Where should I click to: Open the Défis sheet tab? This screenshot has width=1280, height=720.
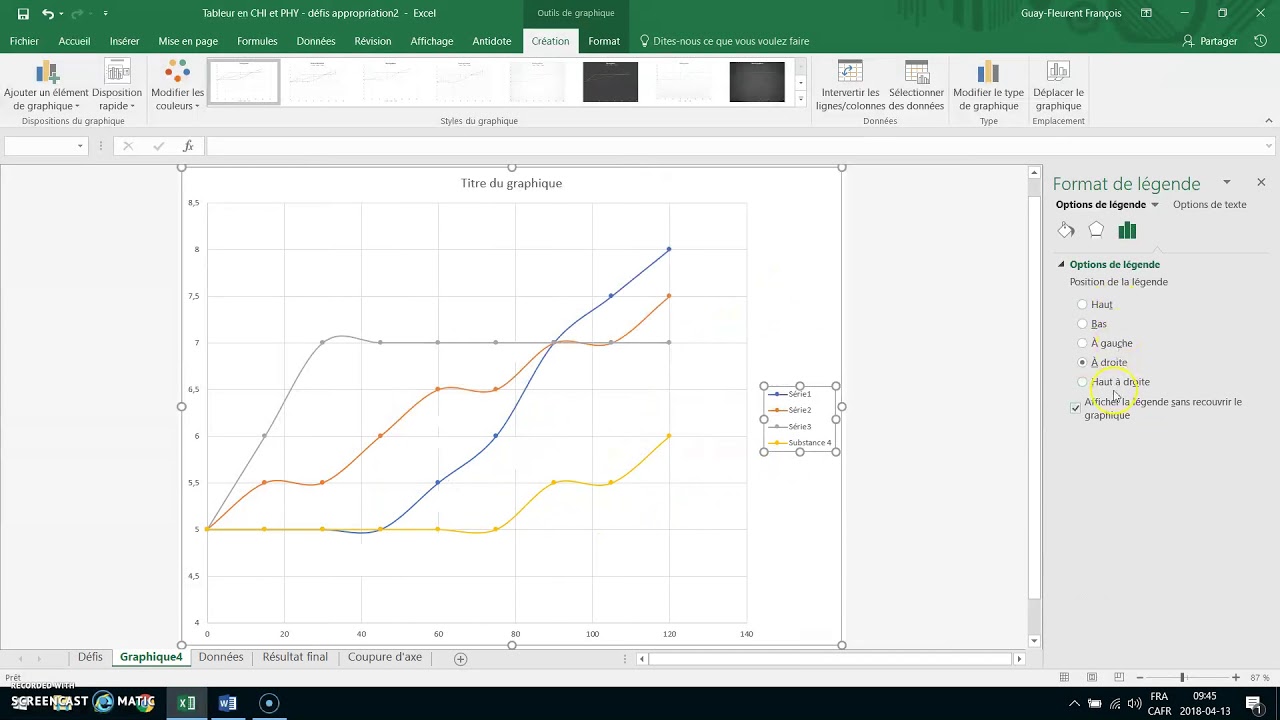click(90, 657)
